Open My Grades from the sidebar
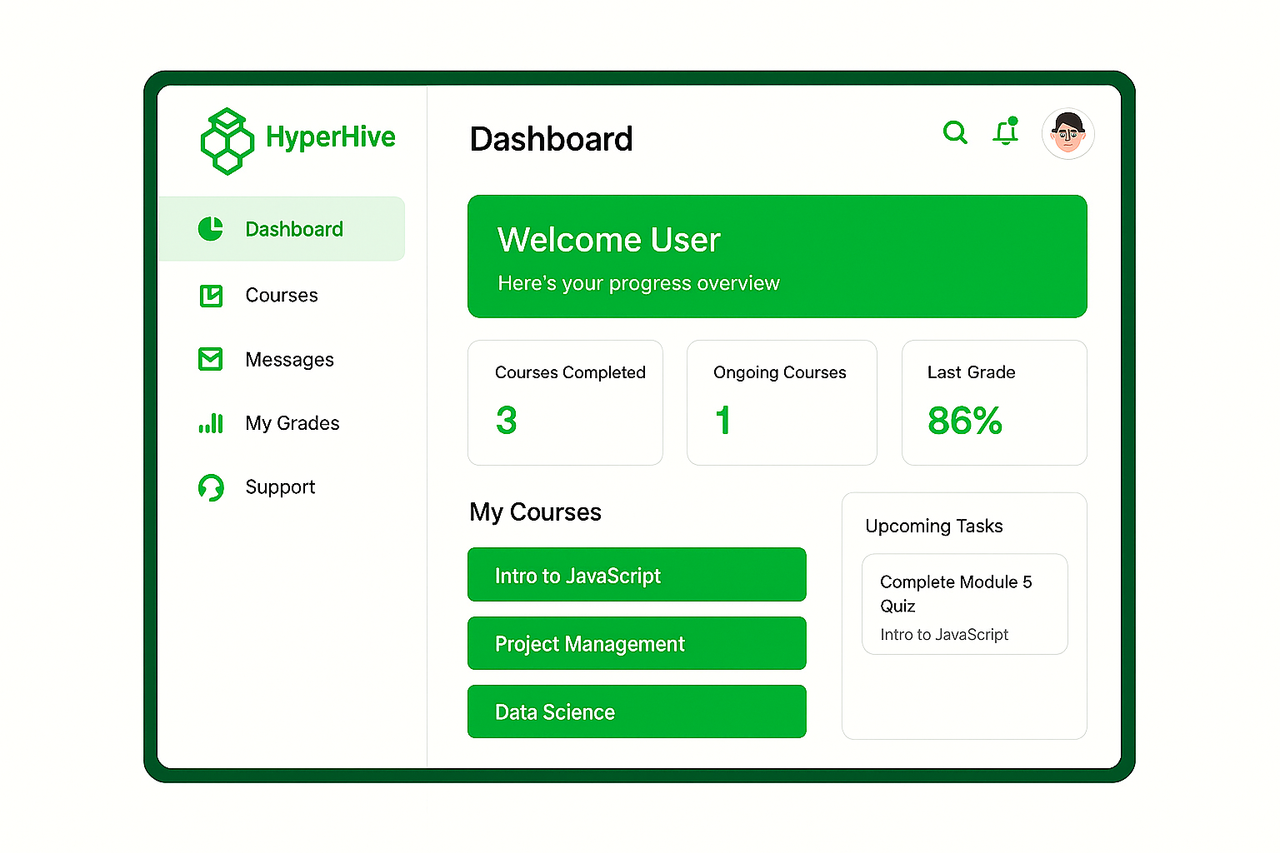 point(292,423)
